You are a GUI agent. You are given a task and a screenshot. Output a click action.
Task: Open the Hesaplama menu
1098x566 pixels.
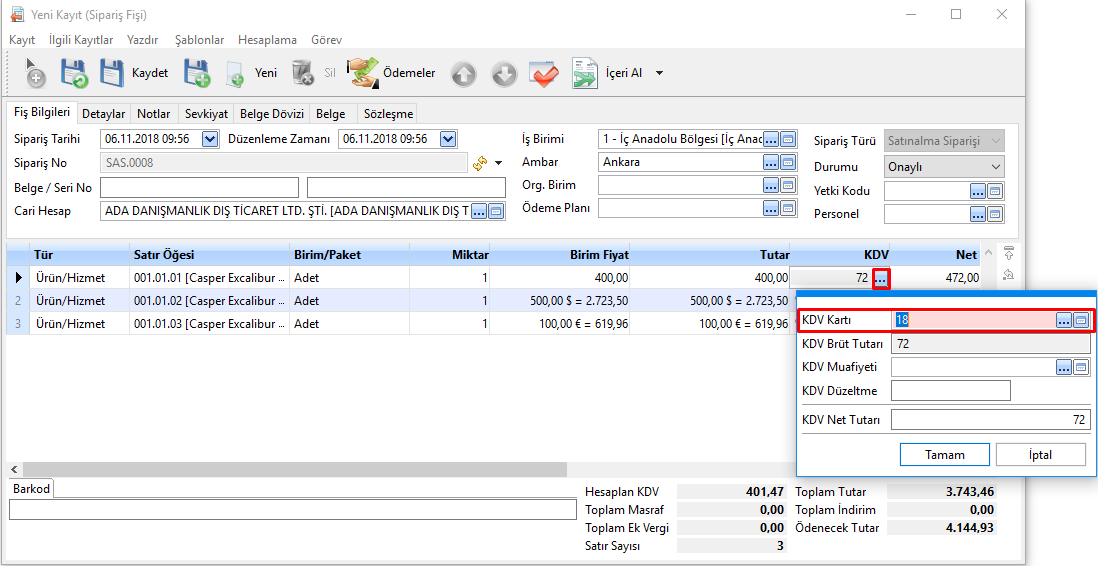[267, 40]
